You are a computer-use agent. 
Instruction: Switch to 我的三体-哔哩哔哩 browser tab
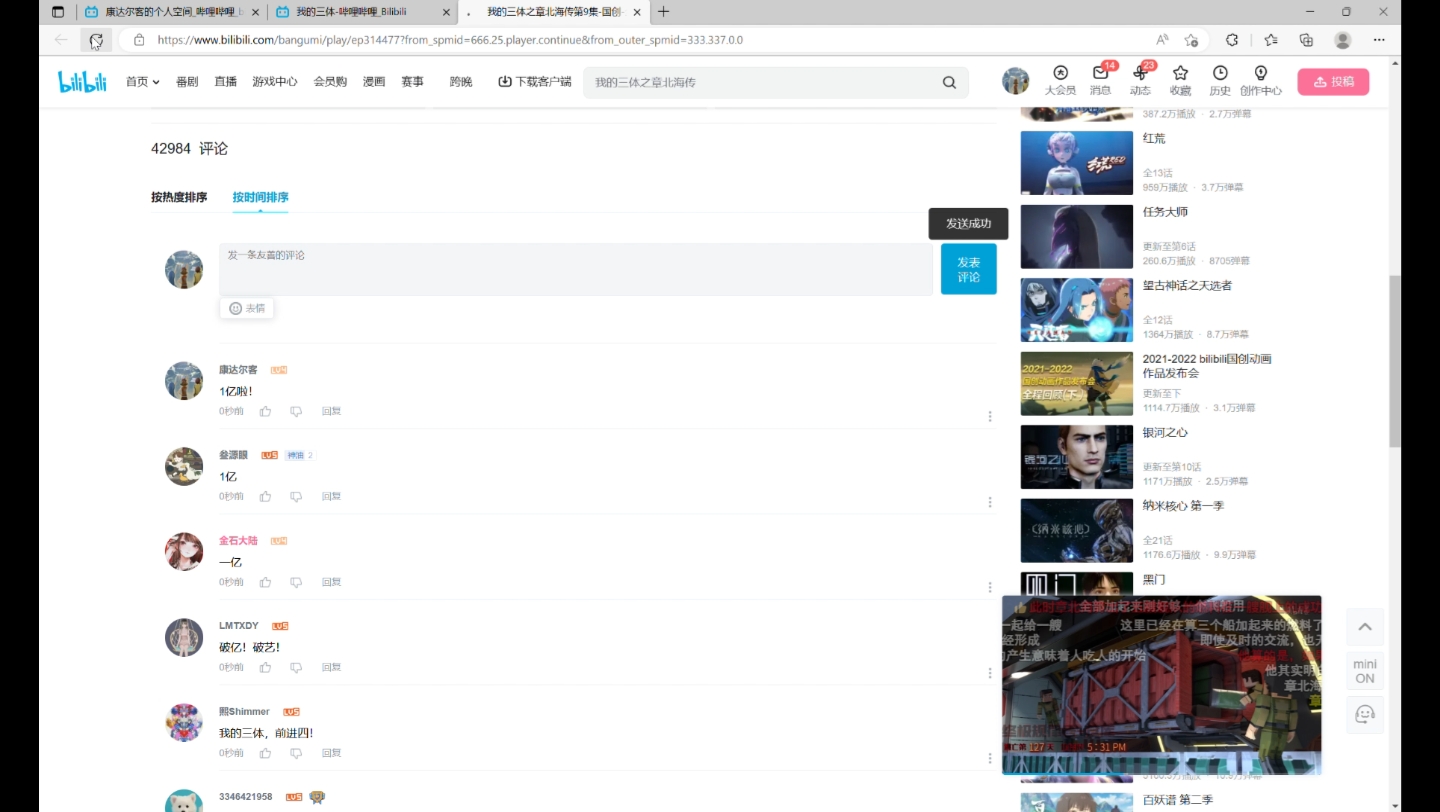(x=361, y=12)
